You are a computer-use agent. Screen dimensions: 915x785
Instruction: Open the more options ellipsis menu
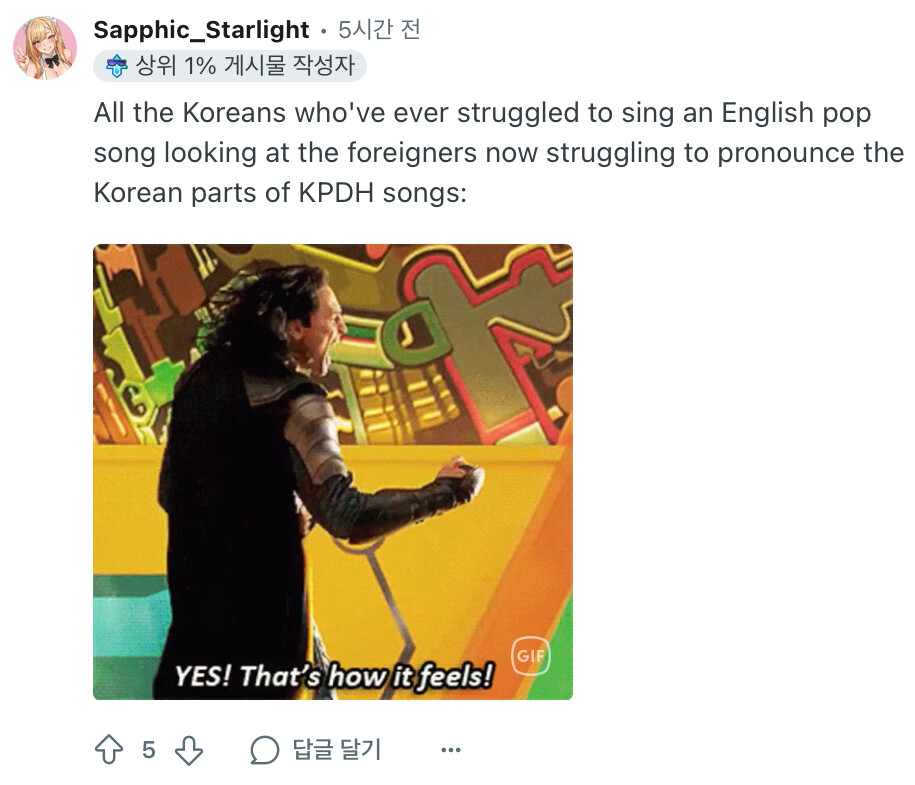[x=451, y=750]
